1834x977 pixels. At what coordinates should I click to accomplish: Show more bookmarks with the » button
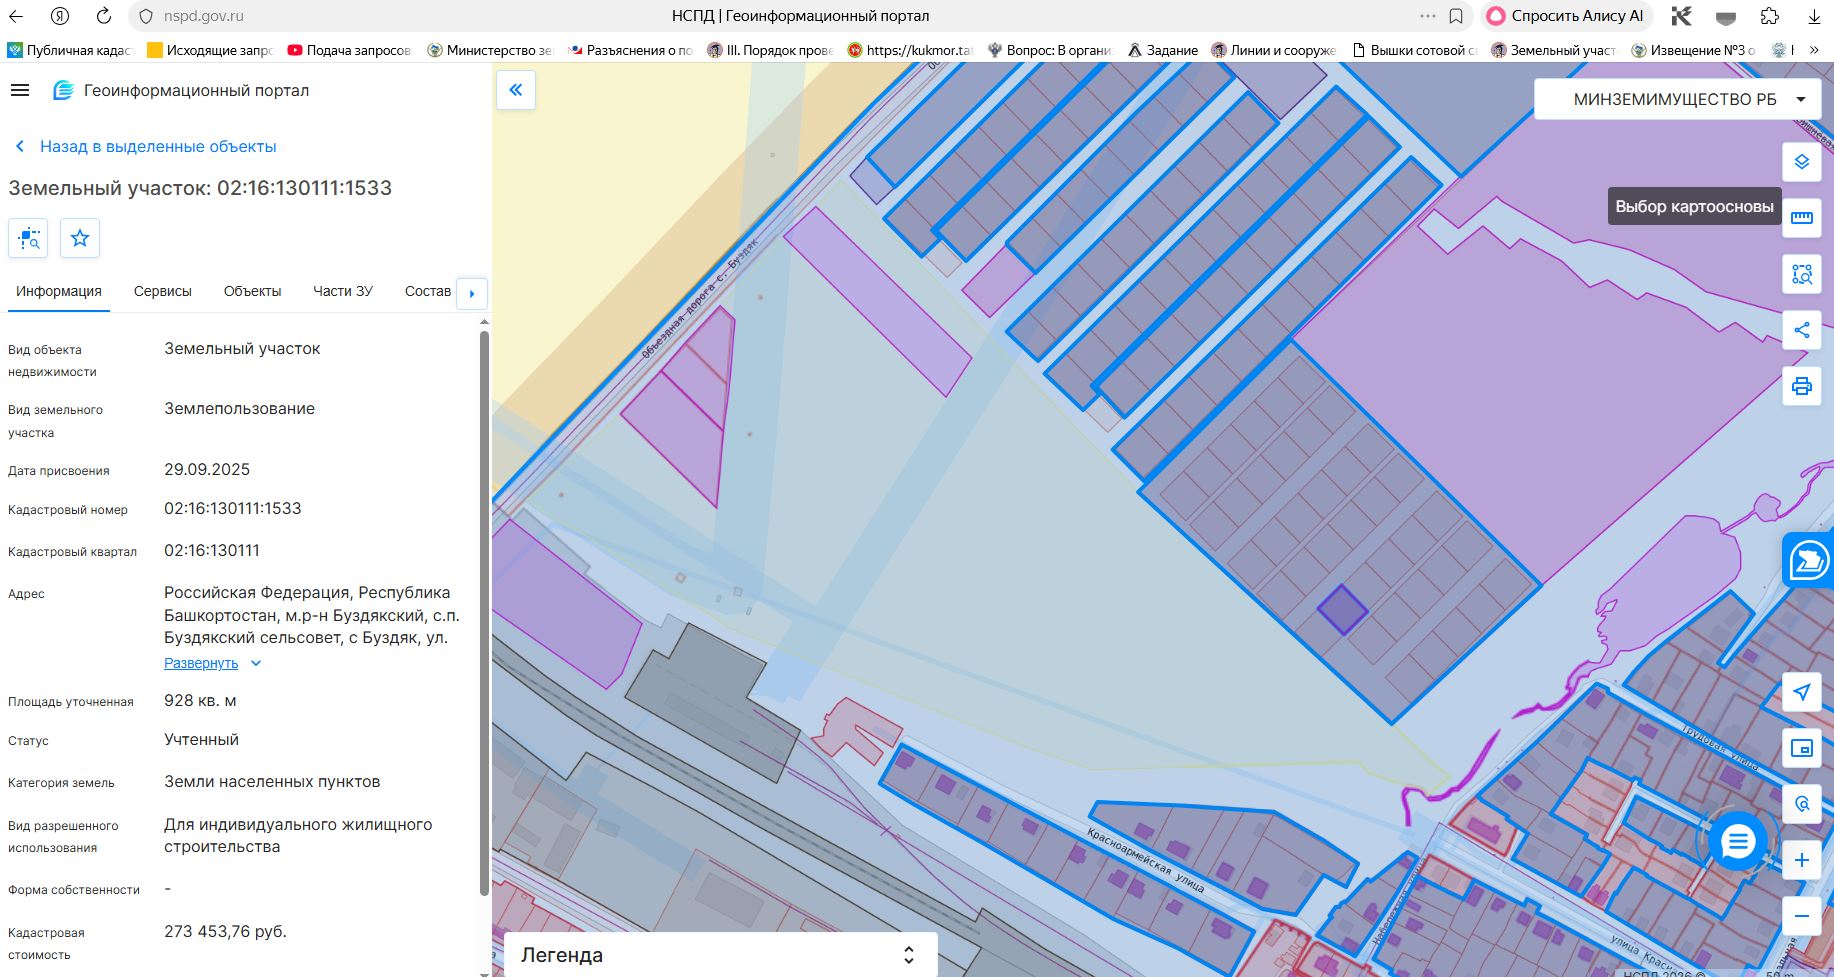point(1815,50)
